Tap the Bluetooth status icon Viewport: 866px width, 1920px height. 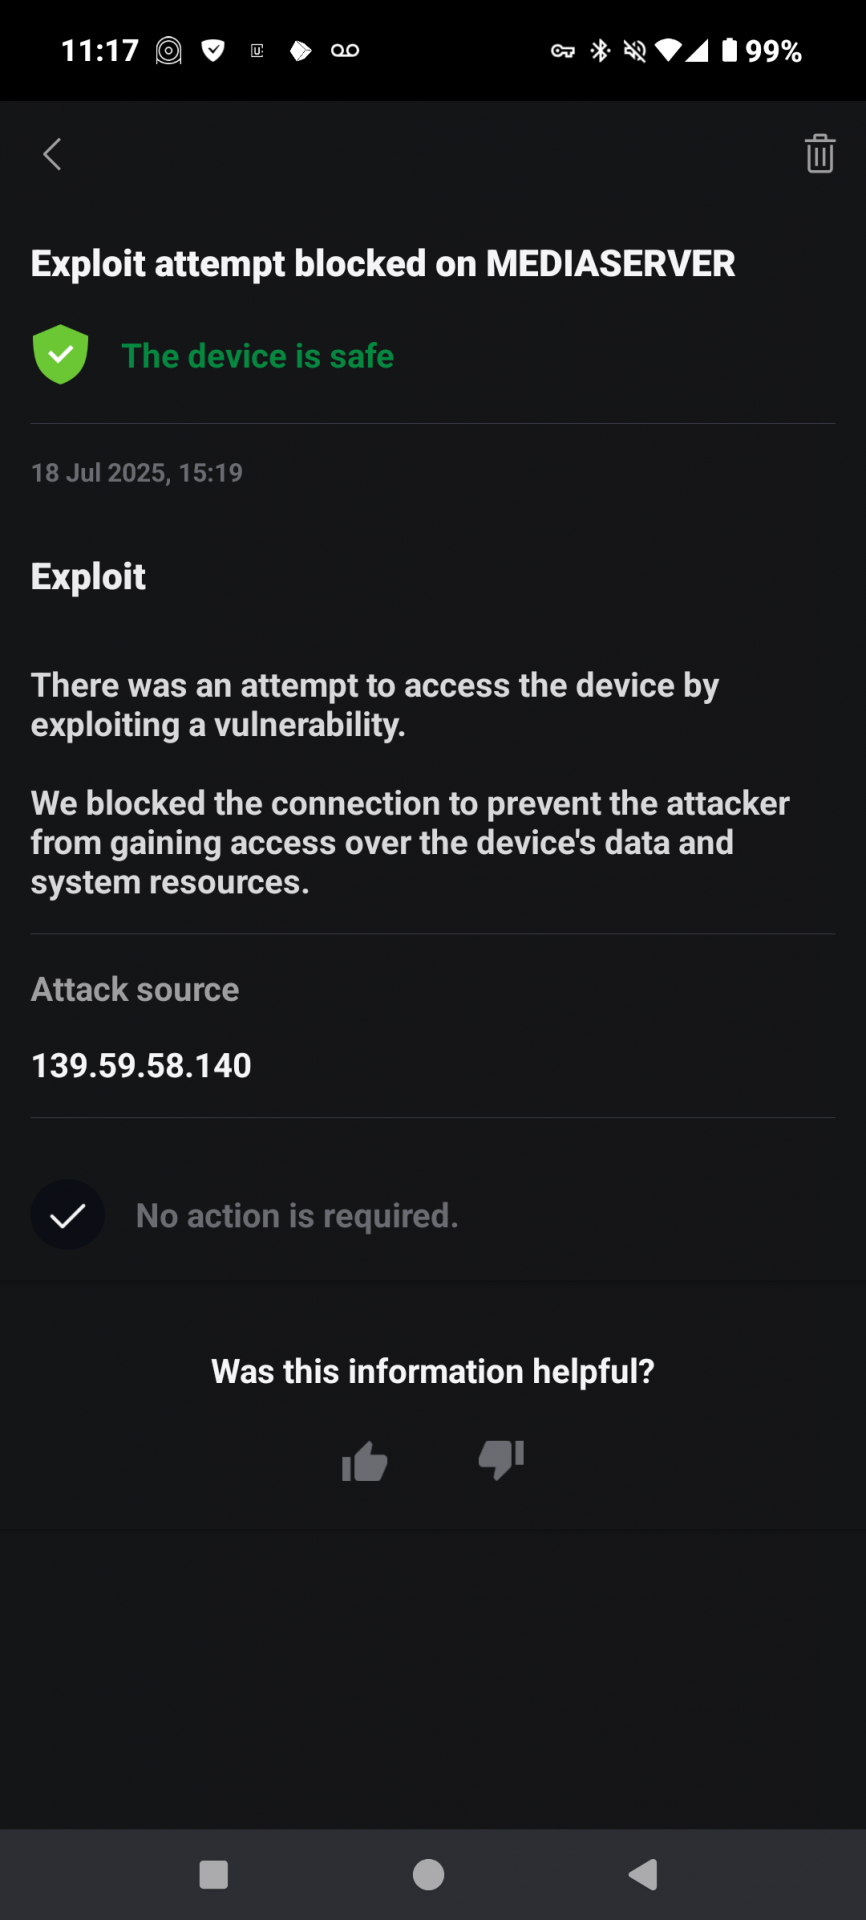click(x=600, y=51)
